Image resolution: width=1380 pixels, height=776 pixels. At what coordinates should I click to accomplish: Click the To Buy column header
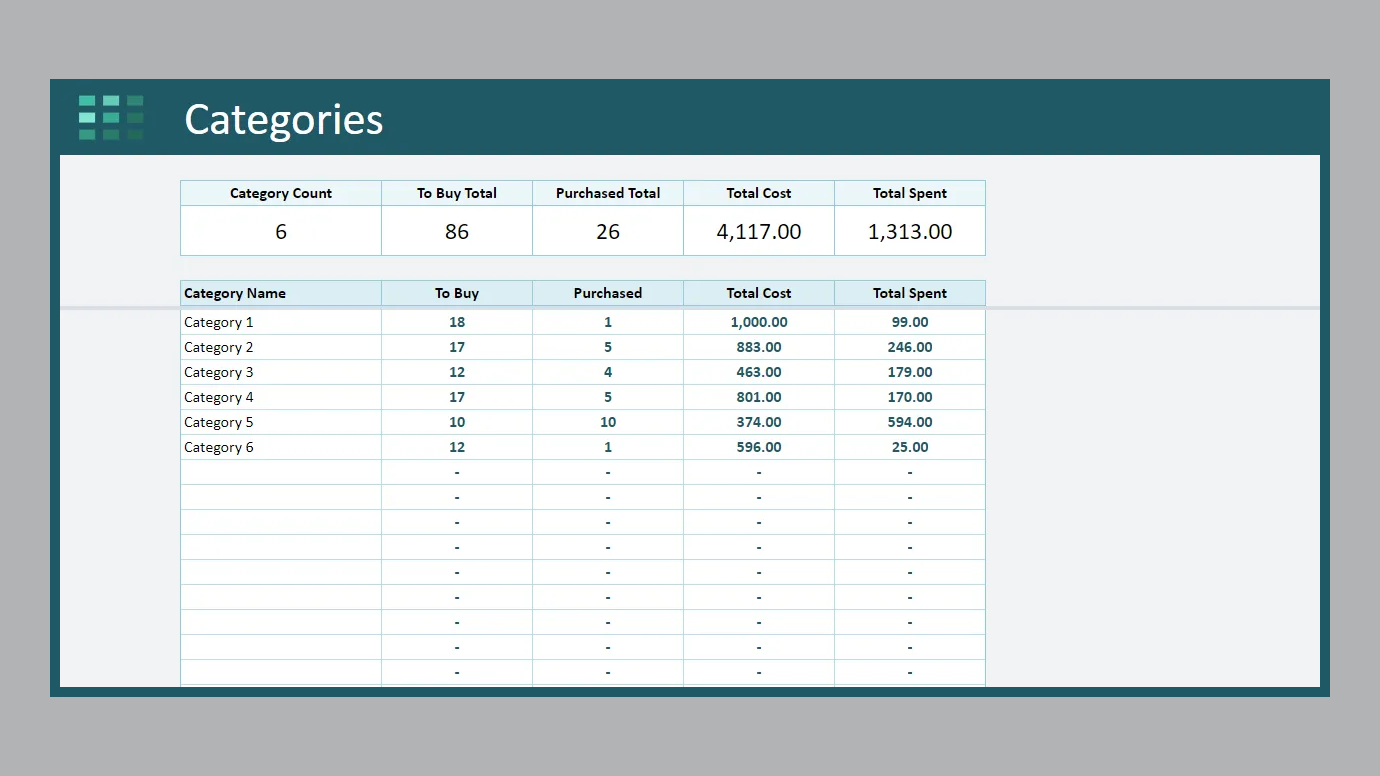click(457, 293)
